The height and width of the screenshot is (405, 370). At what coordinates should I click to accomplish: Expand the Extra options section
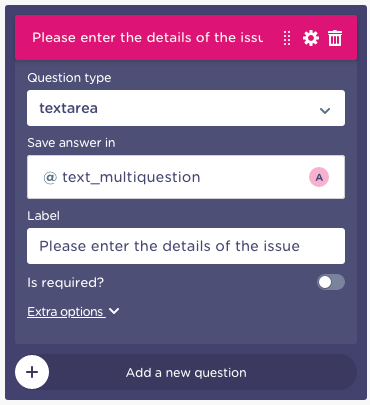point(66,312)
